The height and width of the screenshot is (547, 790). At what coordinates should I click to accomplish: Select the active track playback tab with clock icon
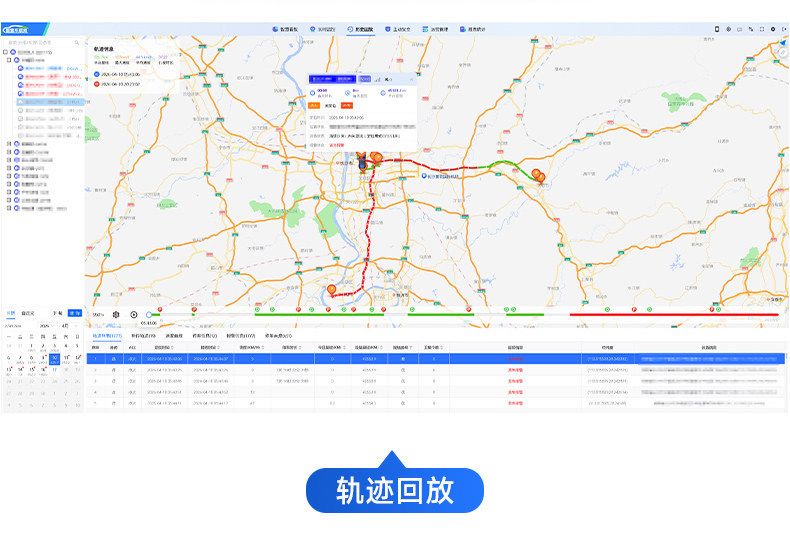click(x=360, y=29)
